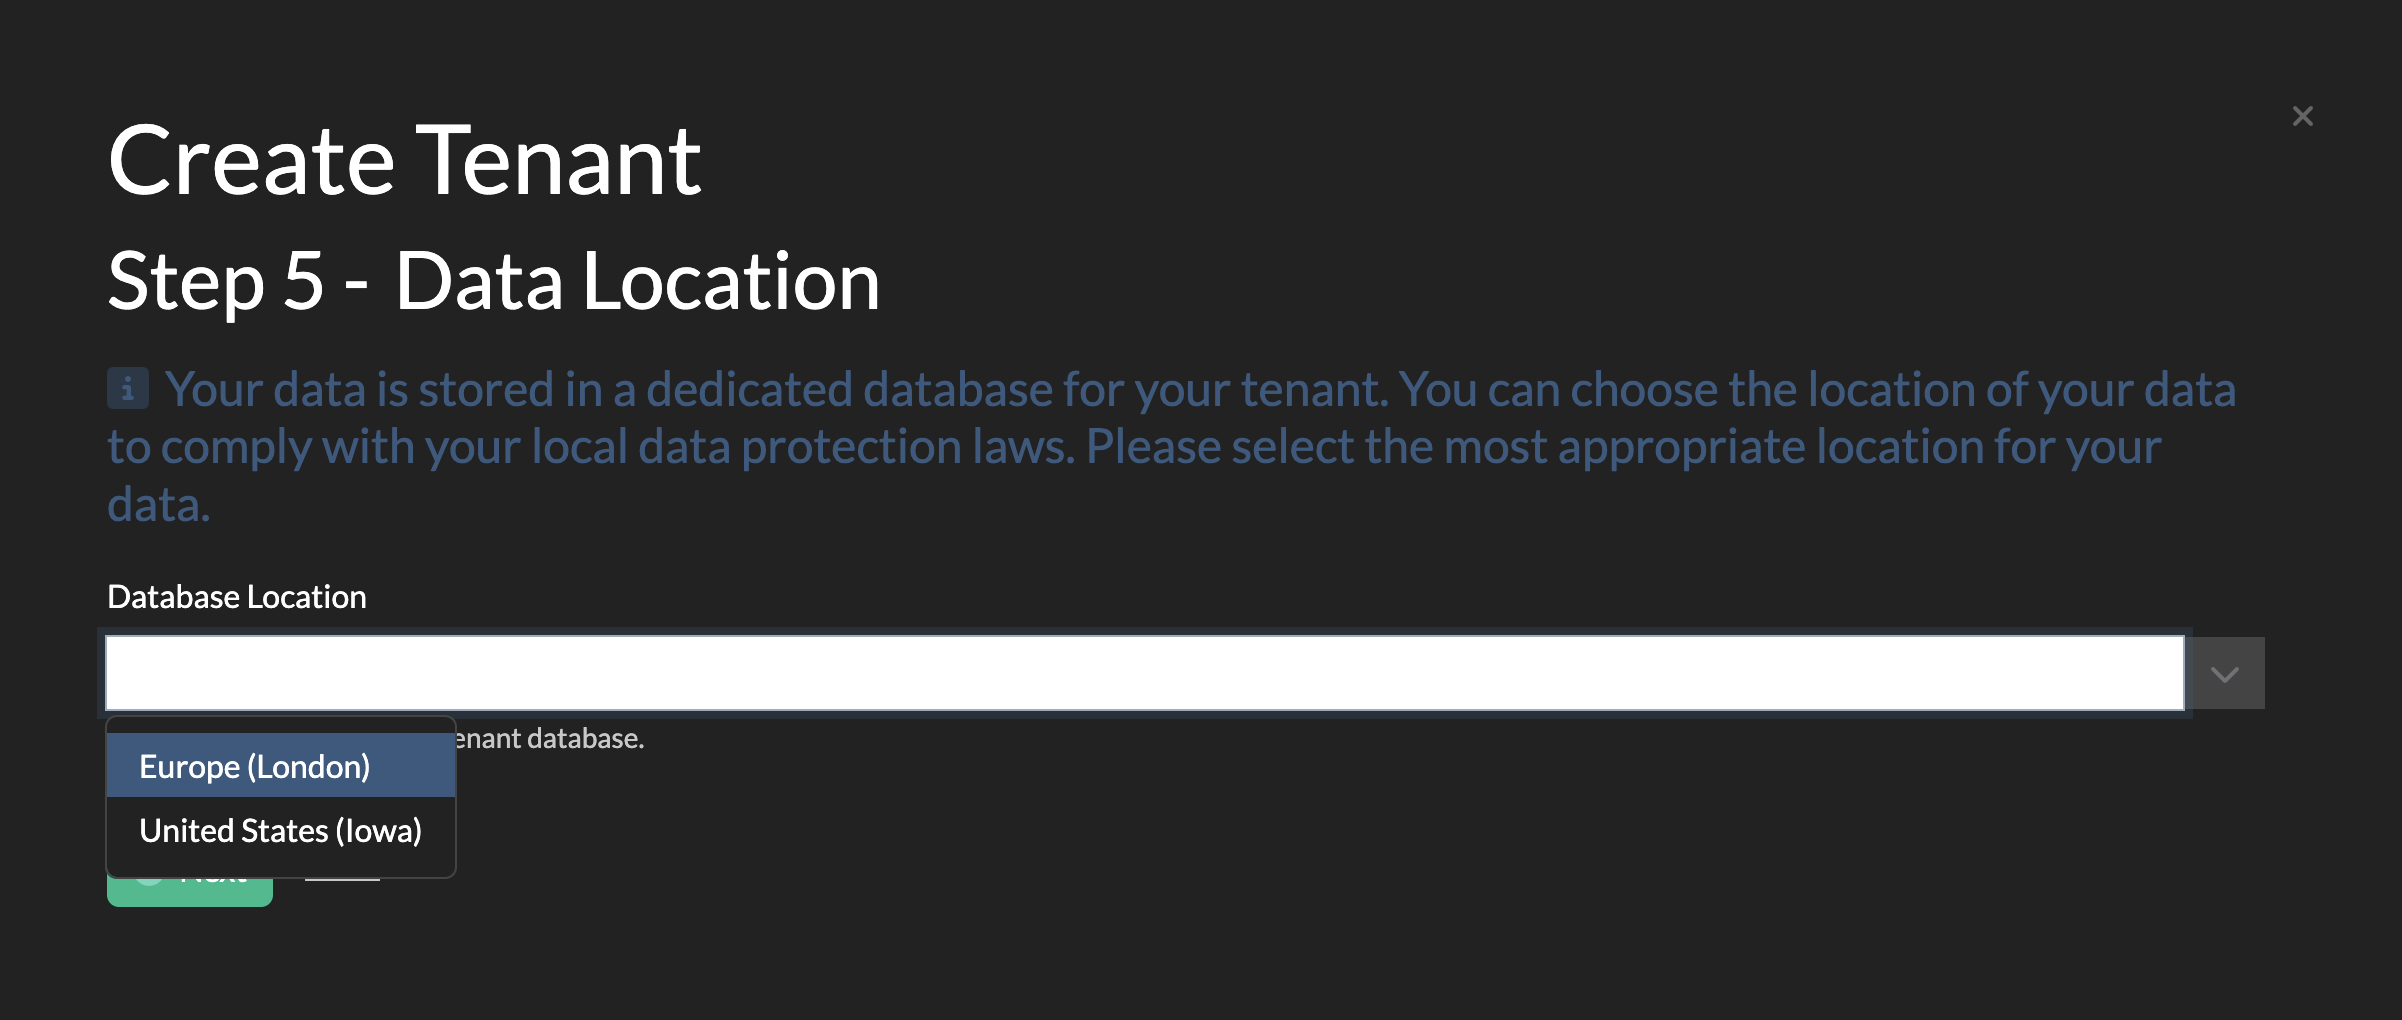Click the underlined link beside Next
The width and height of the screenshot is (2402, 1020).
342,879
